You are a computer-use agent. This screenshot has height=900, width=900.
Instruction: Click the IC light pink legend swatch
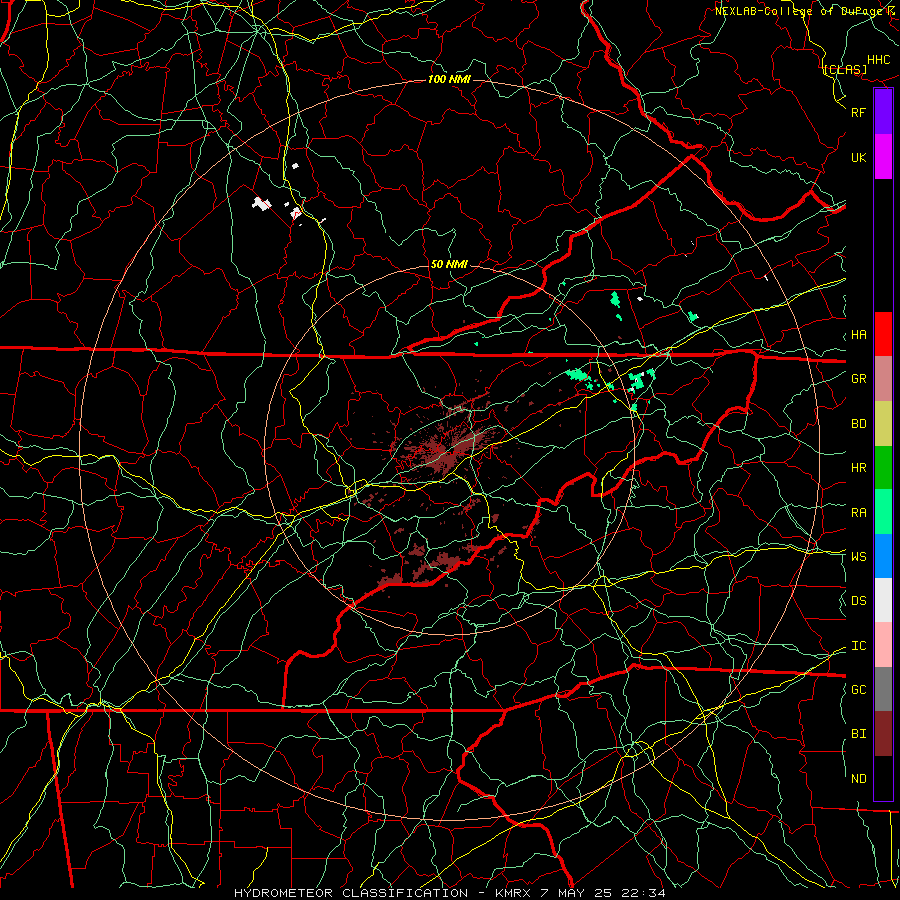point(883,645)
